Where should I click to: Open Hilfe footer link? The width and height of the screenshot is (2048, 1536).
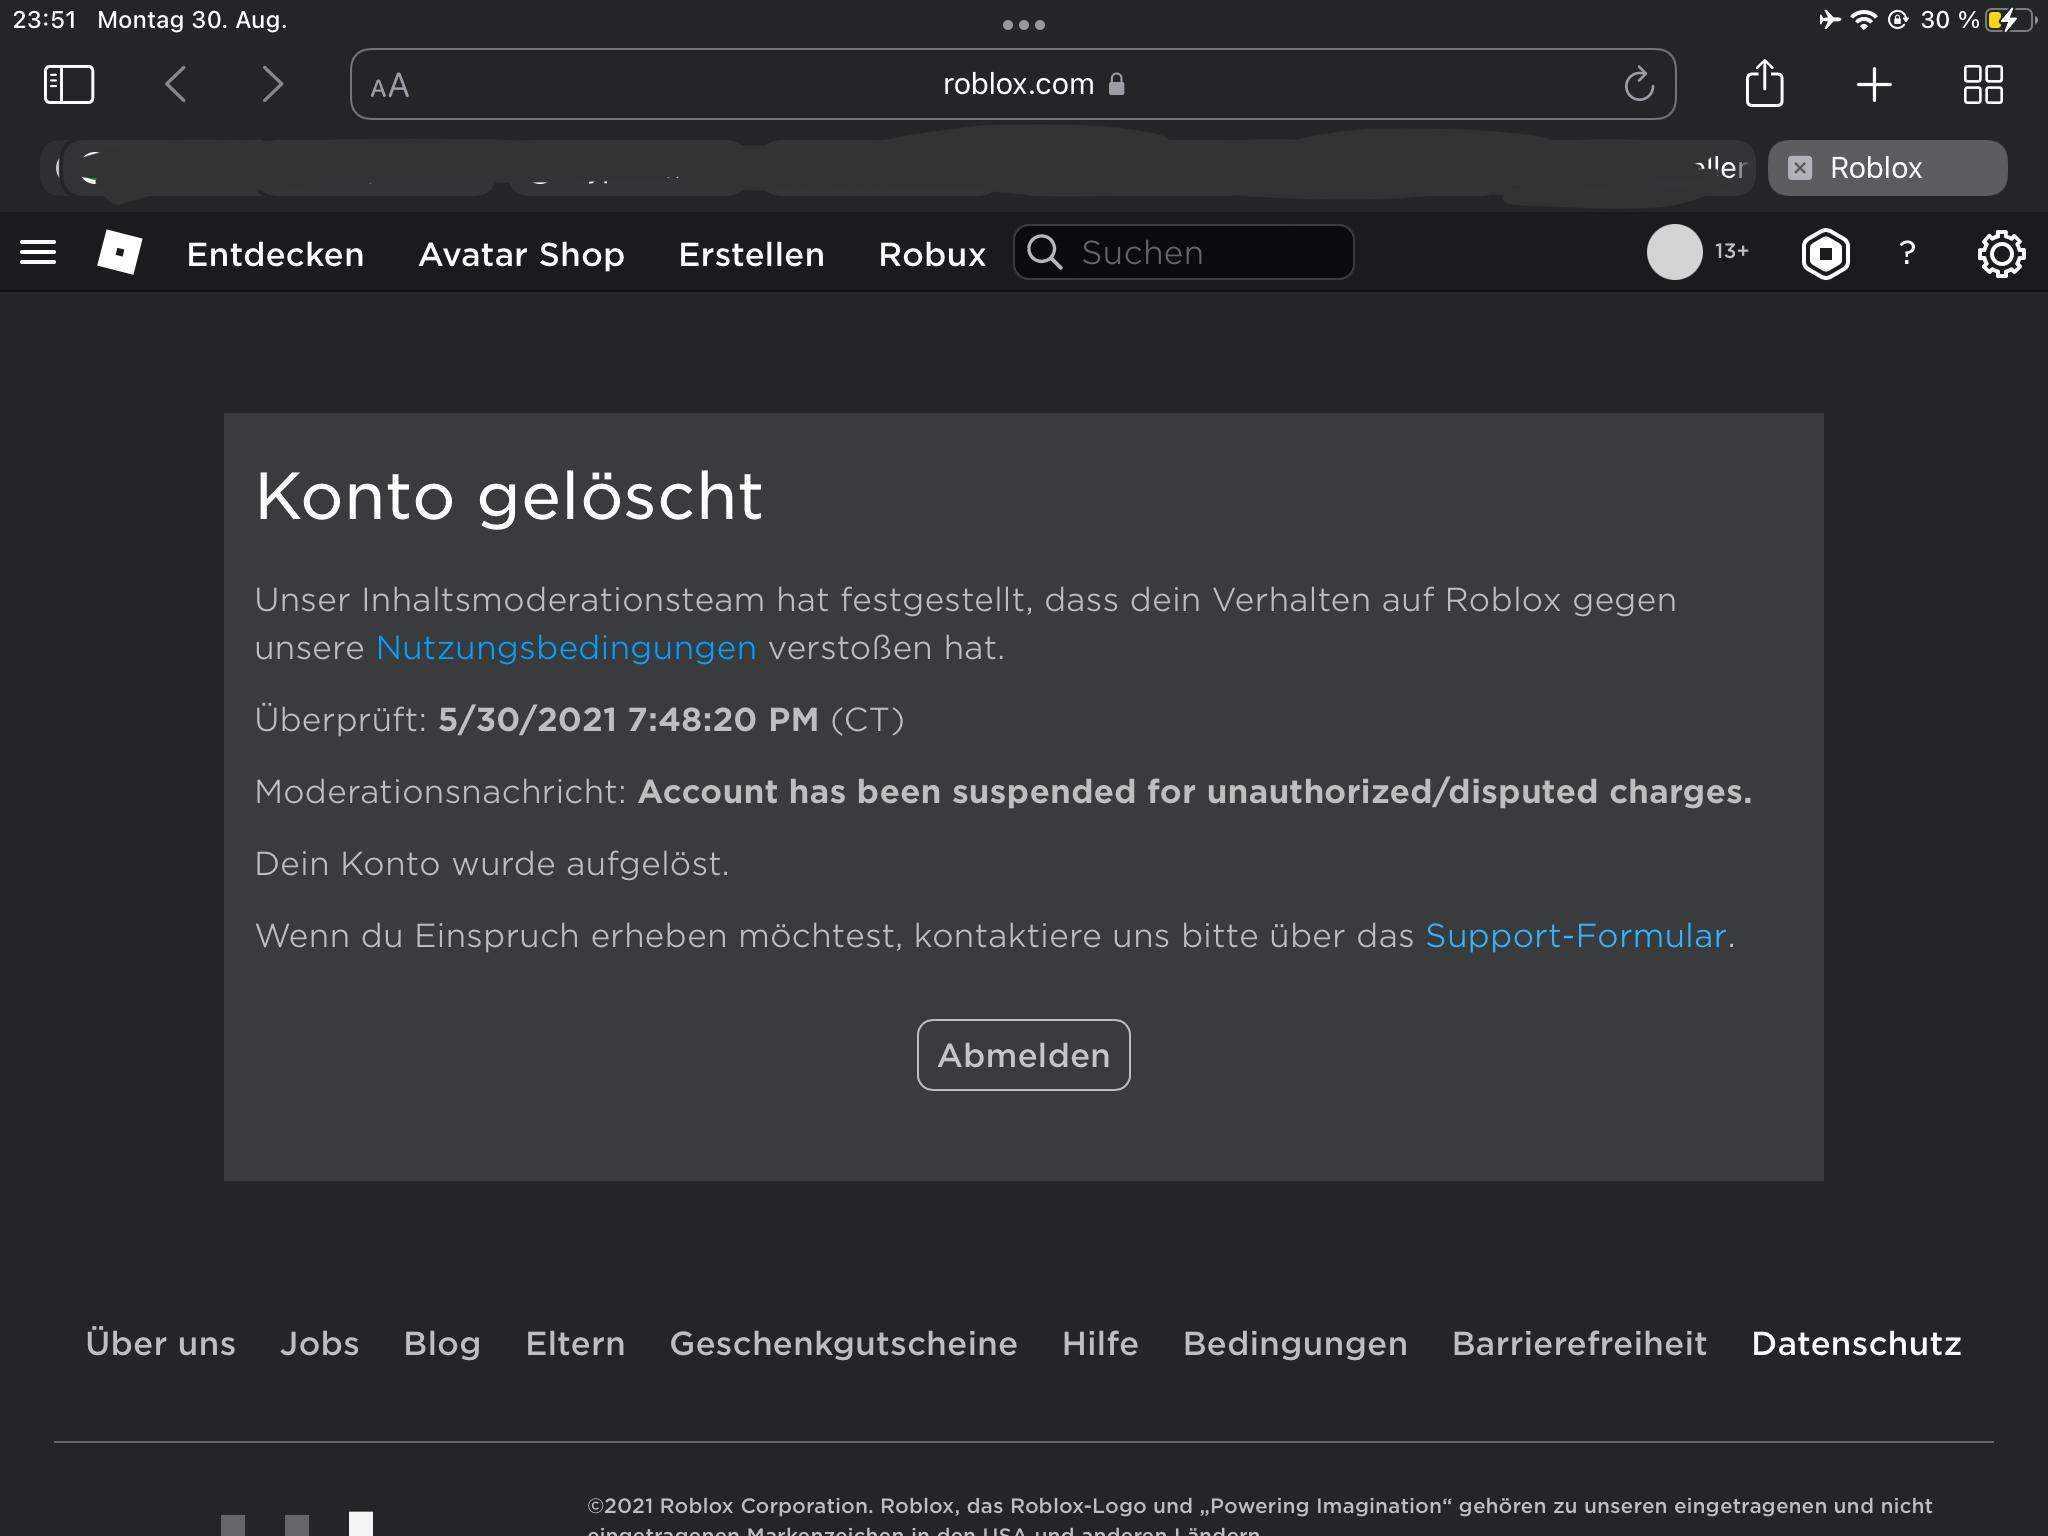coord(1100,1343)
